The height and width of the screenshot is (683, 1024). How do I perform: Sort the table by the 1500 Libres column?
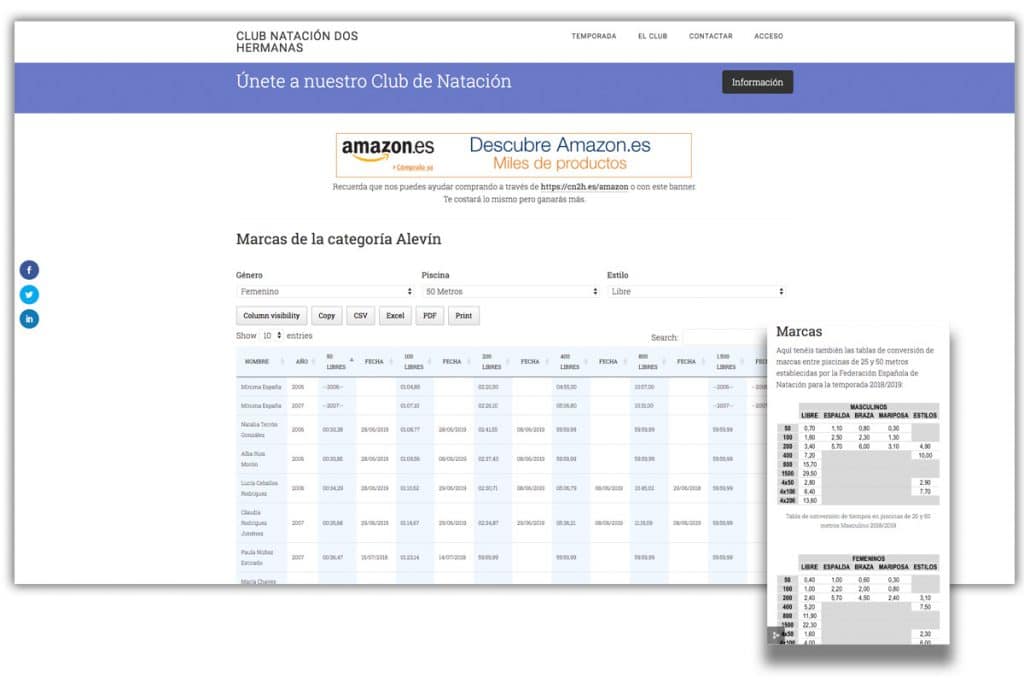pyautogui.click(x=726, y=361)
